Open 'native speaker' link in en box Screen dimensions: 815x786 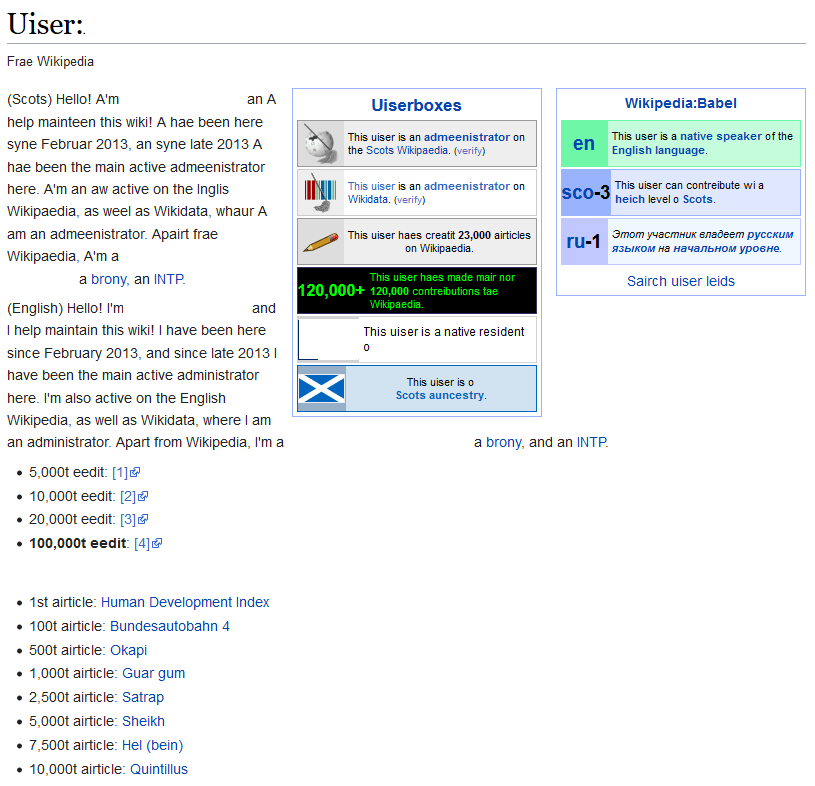(720, 136)
